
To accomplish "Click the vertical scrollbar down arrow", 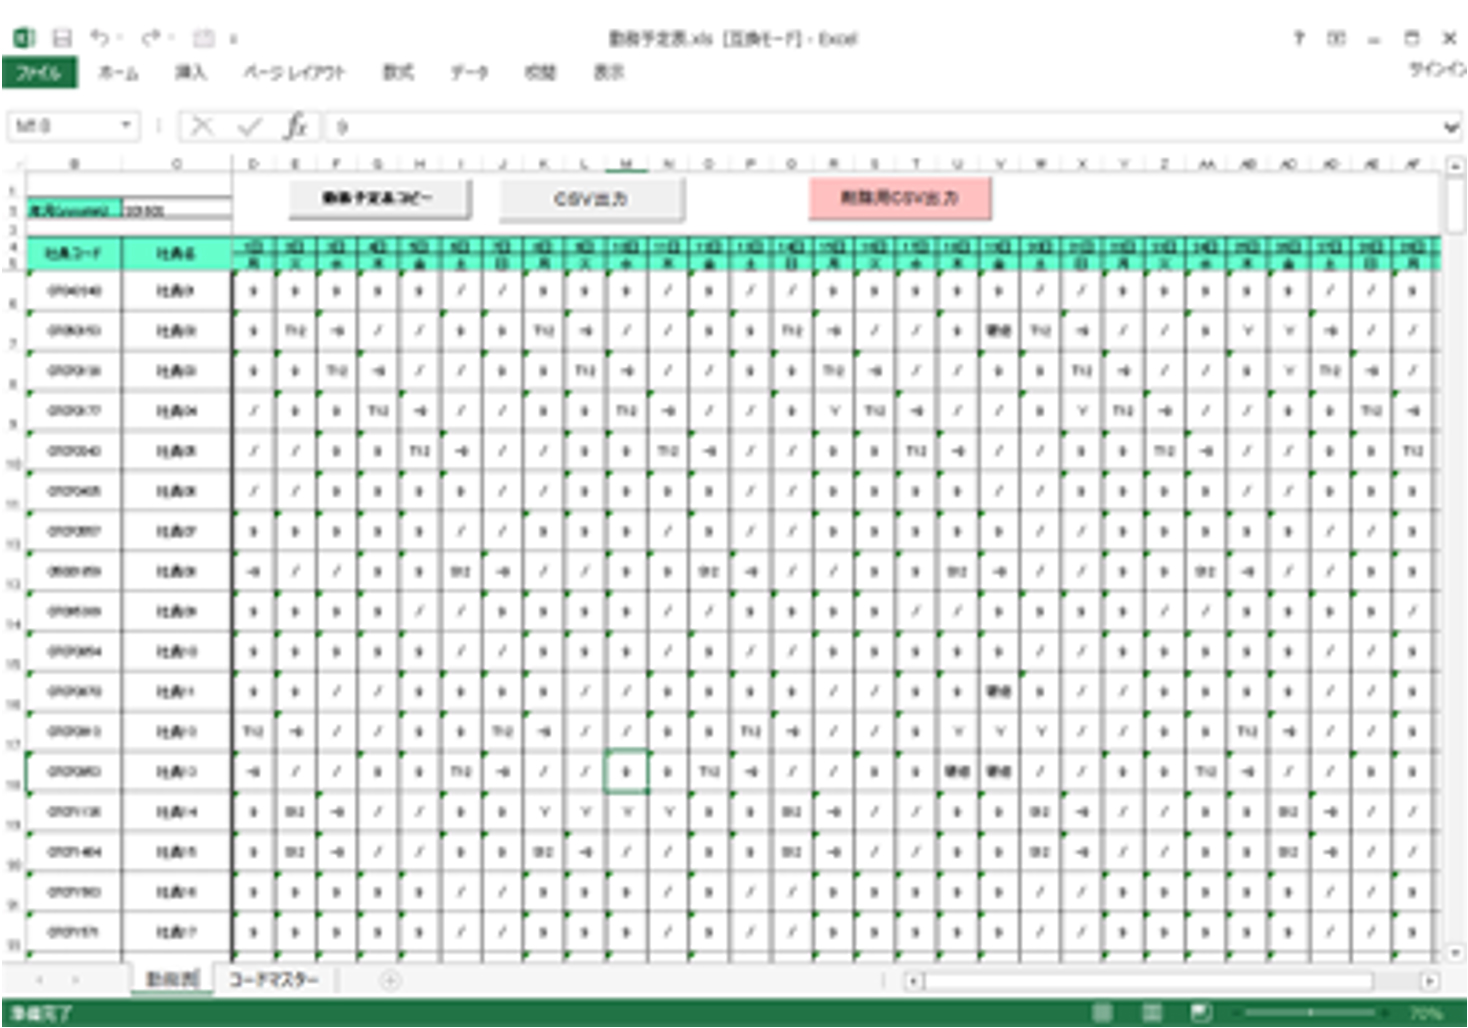I will [x=1454, y=953].
